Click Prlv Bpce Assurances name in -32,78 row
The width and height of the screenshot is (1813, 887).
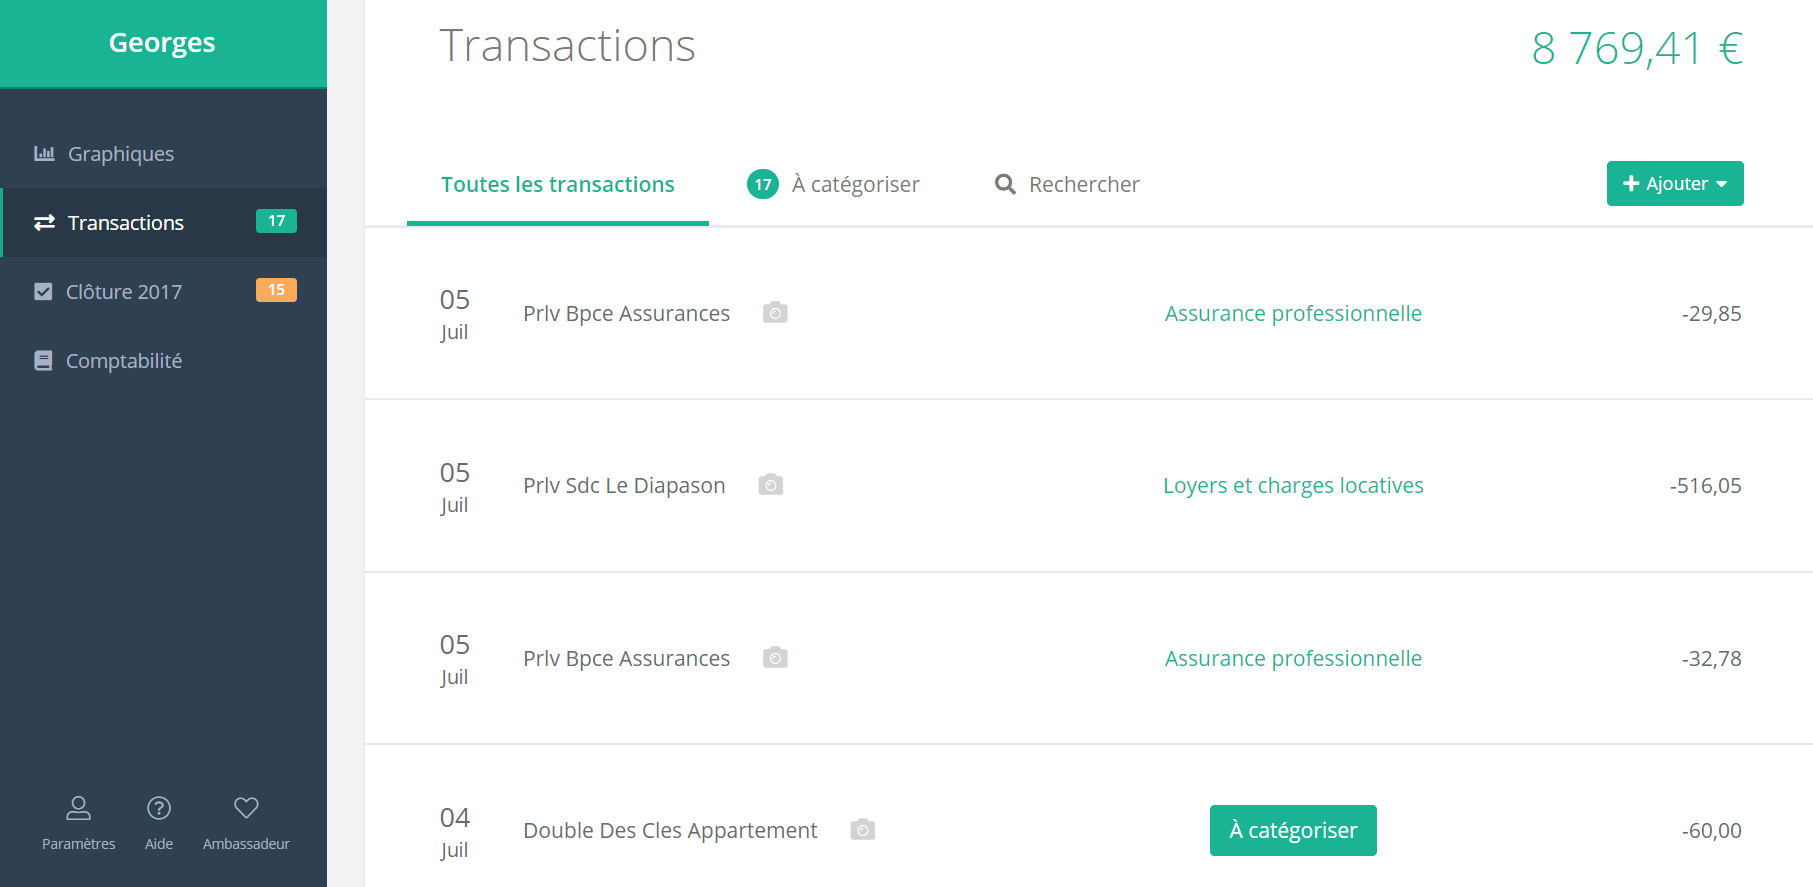point(626,658)
